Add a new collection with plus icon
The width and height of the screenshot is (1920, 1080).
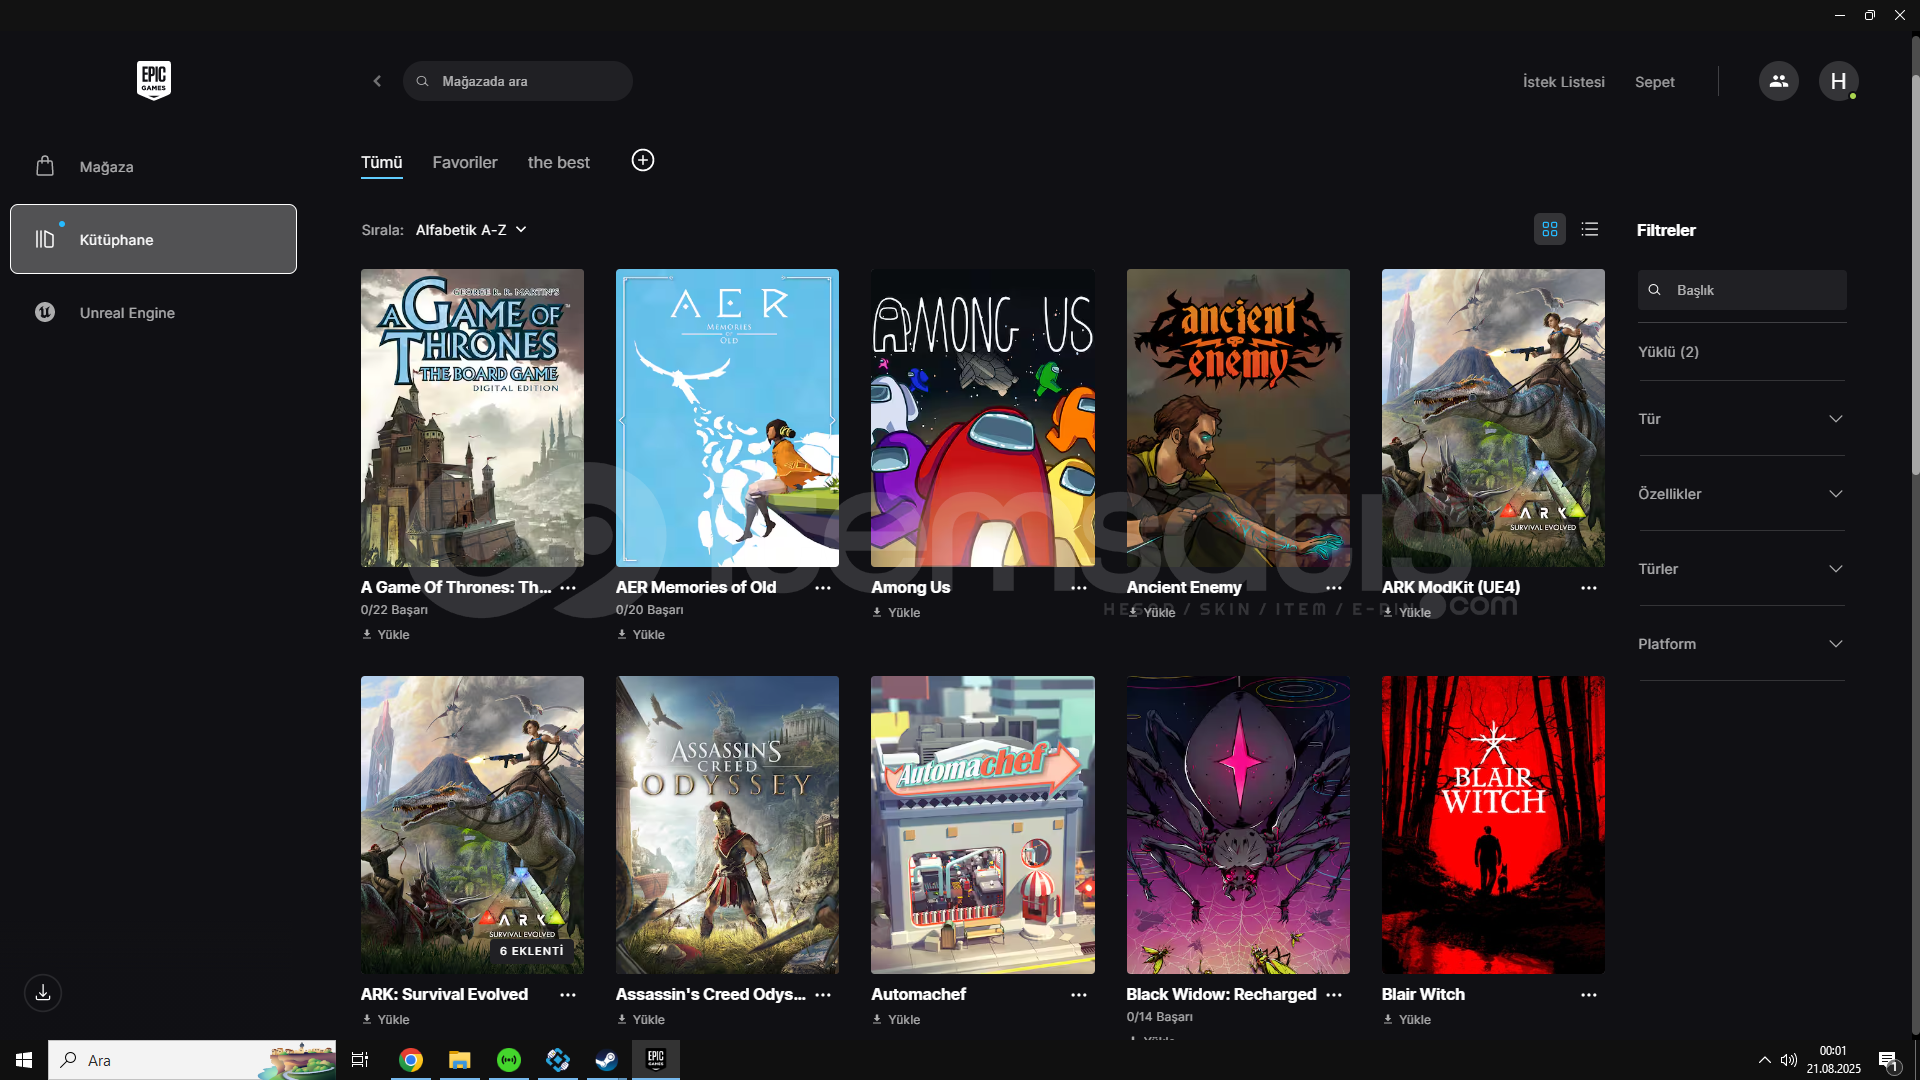643,160
